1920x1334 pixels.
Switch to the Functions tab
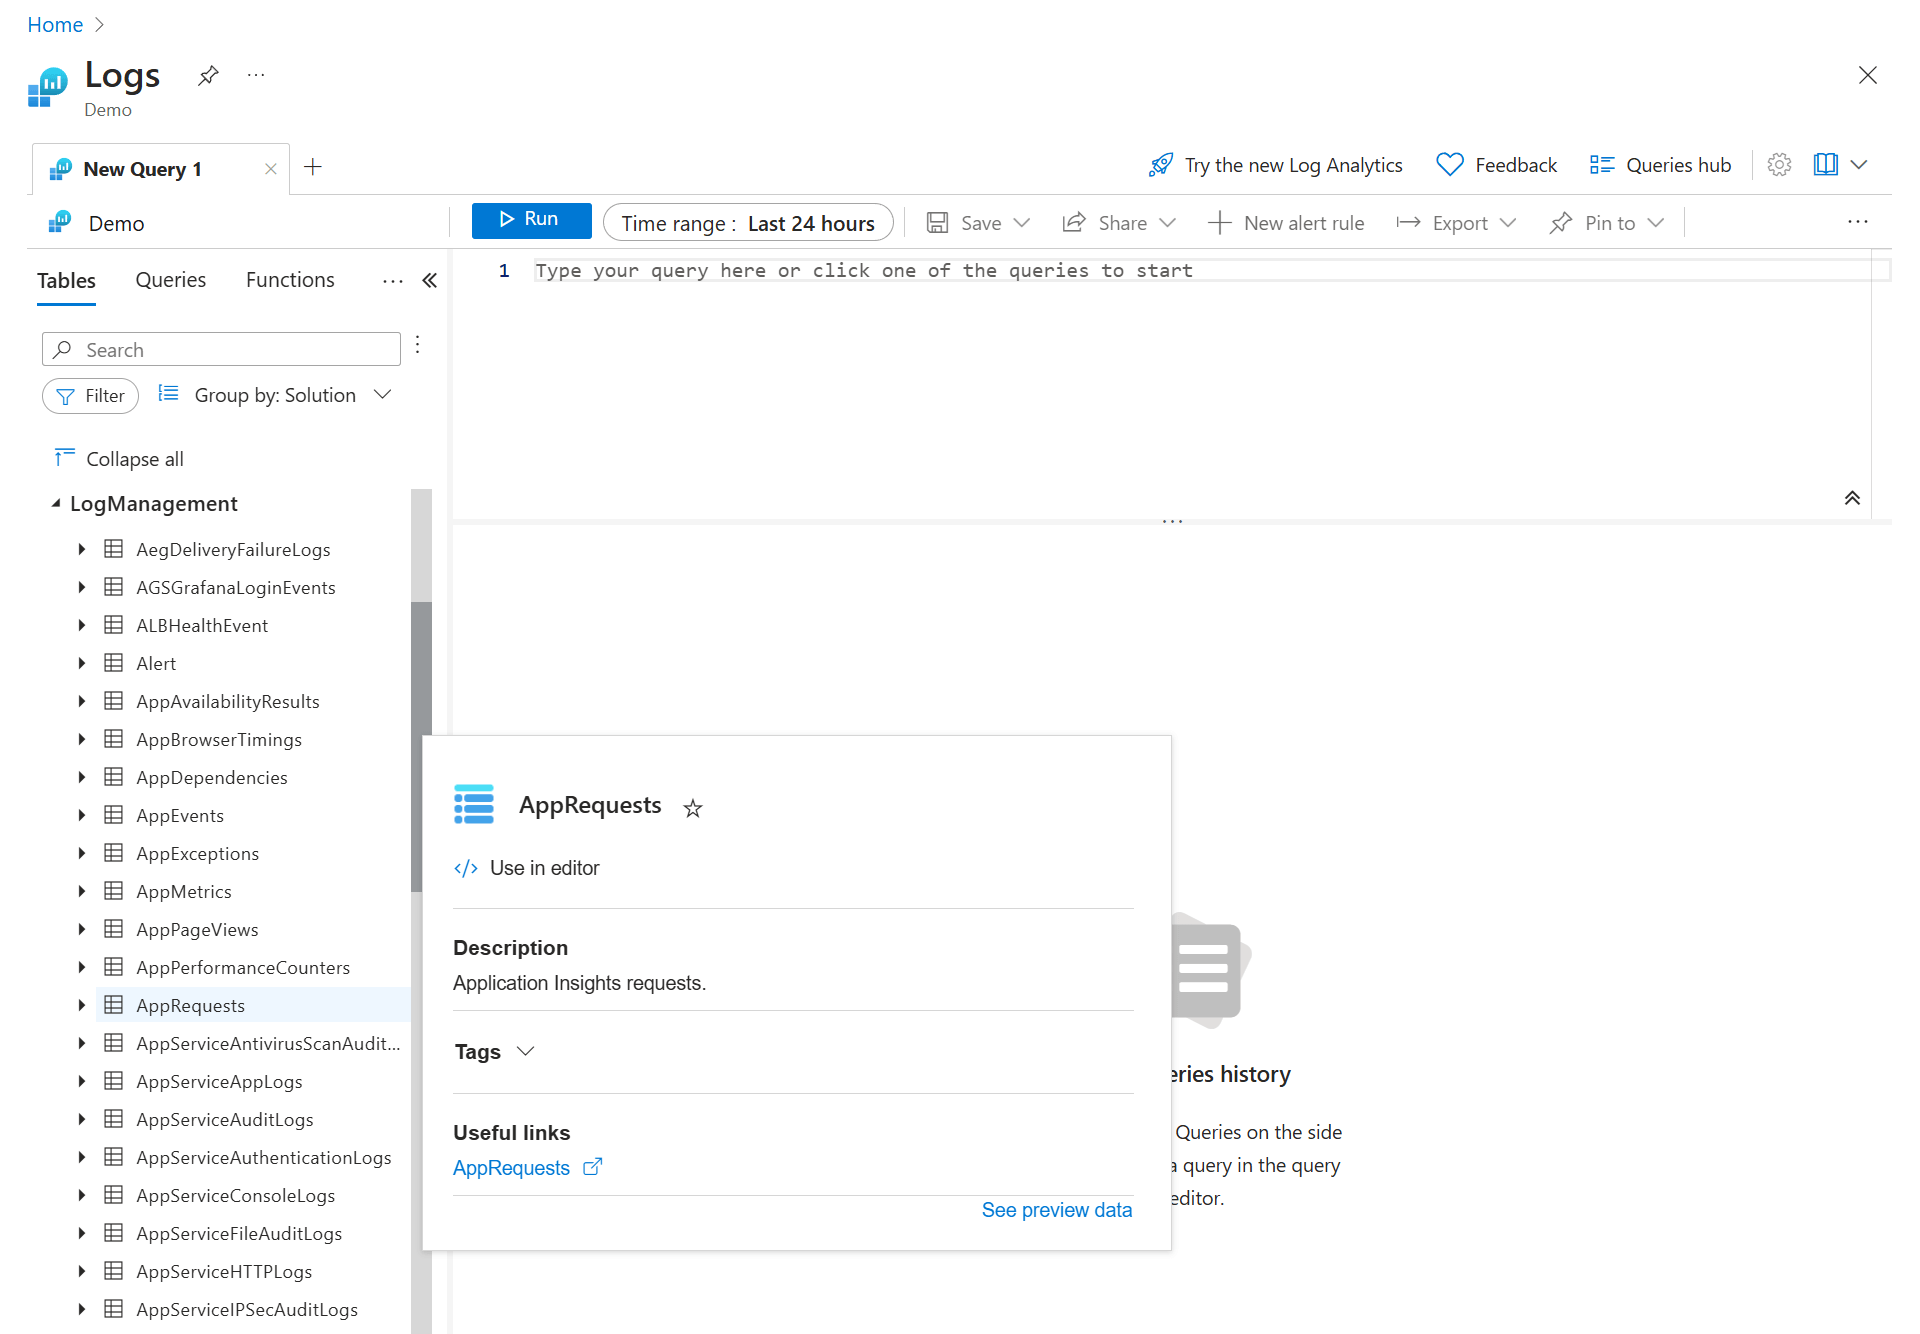click(290, 281)
